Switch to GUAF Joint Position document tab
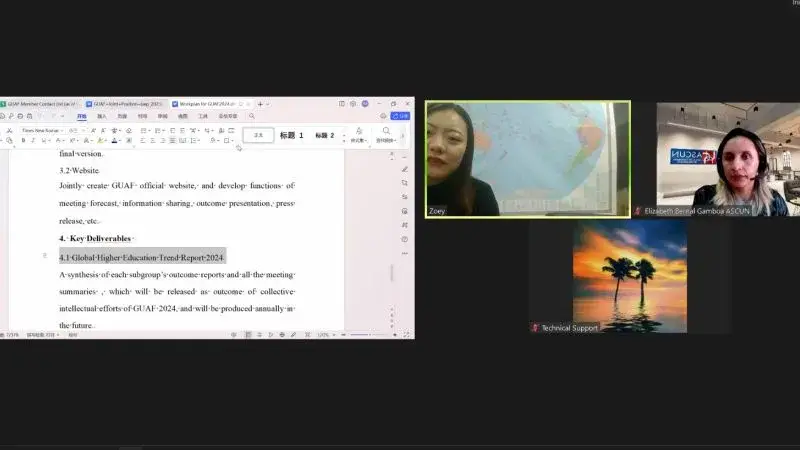800x450 pixels. [x=125, y=104]
